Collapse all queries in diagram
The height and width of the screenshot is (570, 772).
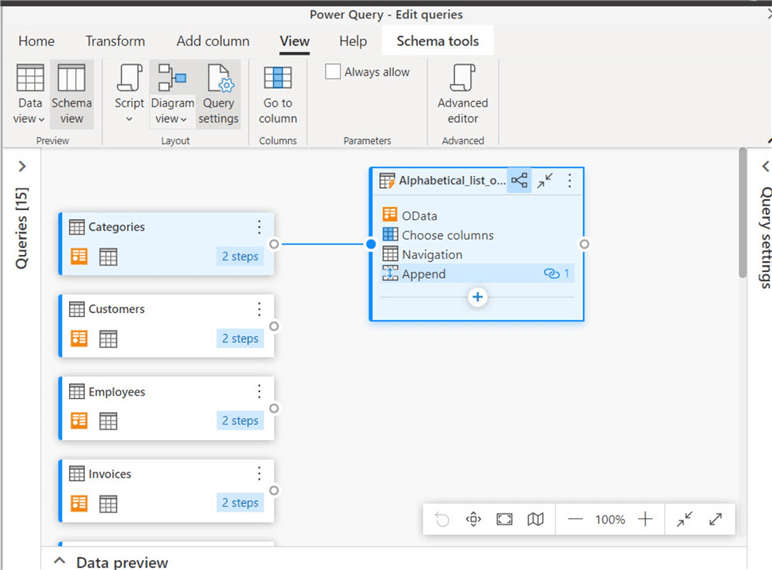684,519
